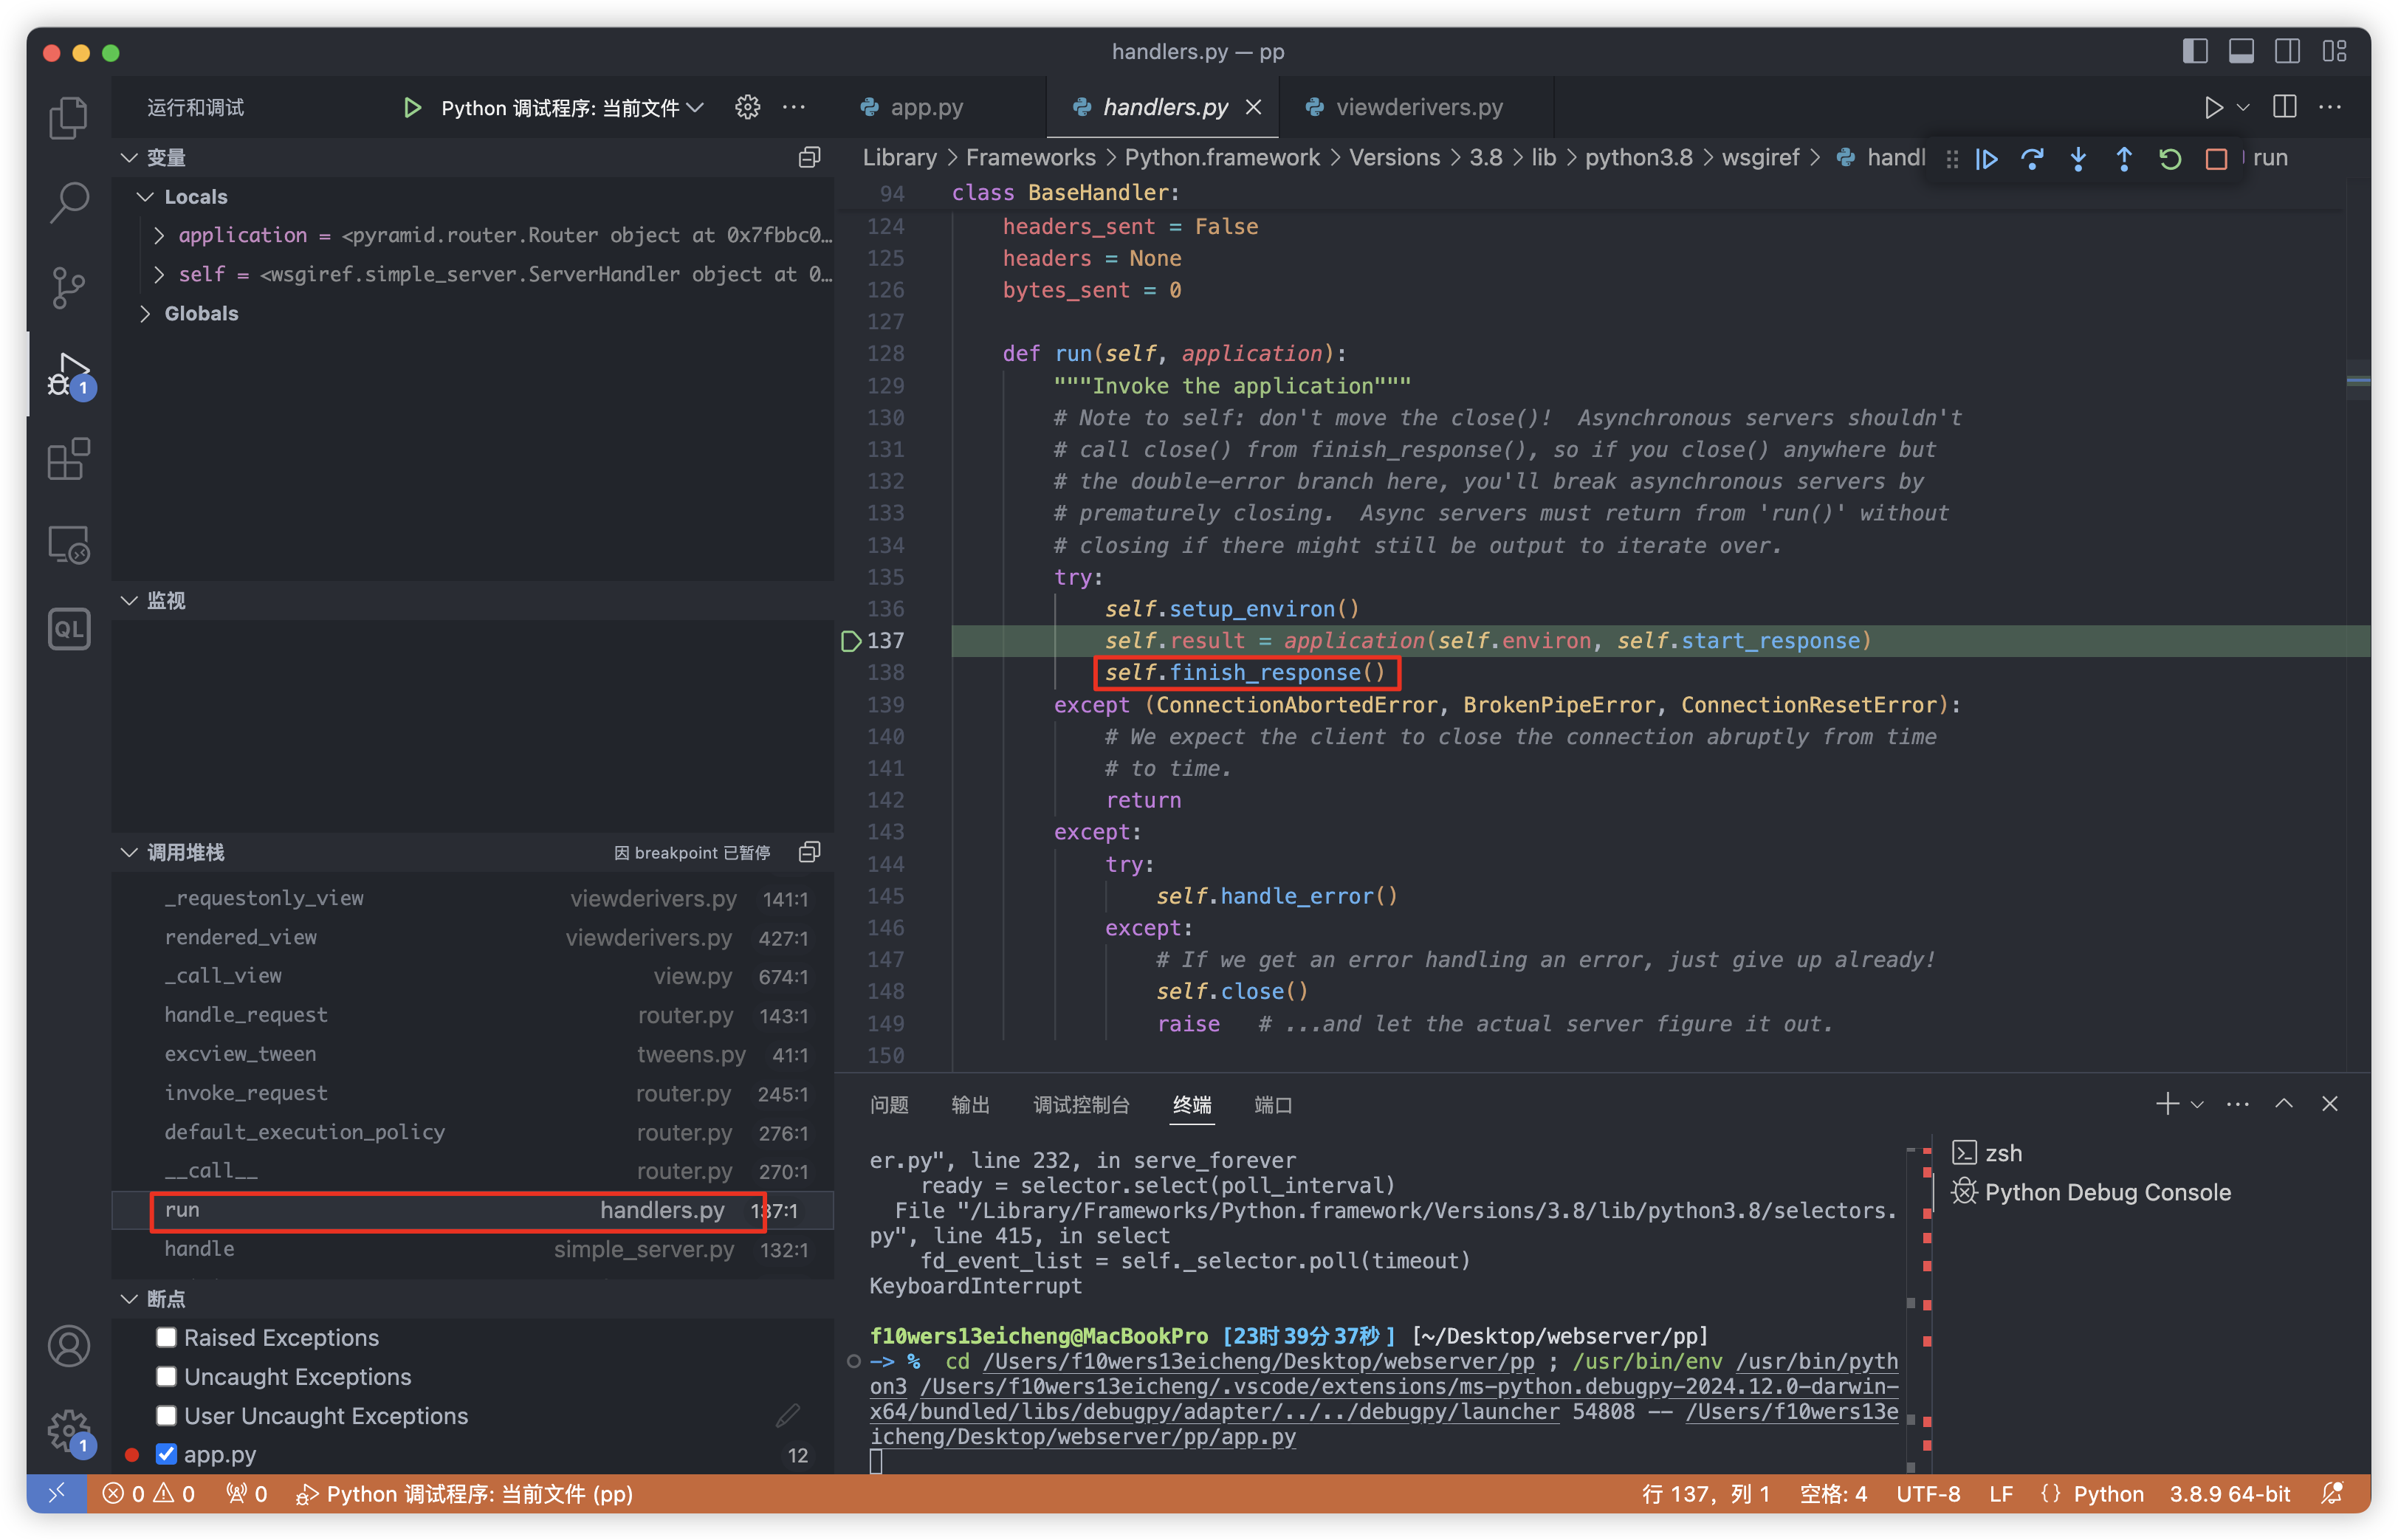The height and width of the screenshot is (1540, 2398).
Task: Open the Run and Debug view
Action: 68,375
